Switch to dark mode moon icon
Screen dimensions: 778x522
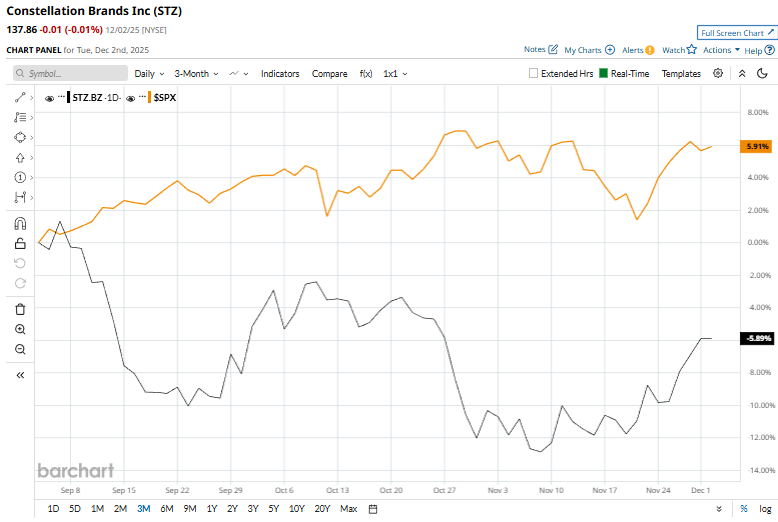tap(762, 73)
